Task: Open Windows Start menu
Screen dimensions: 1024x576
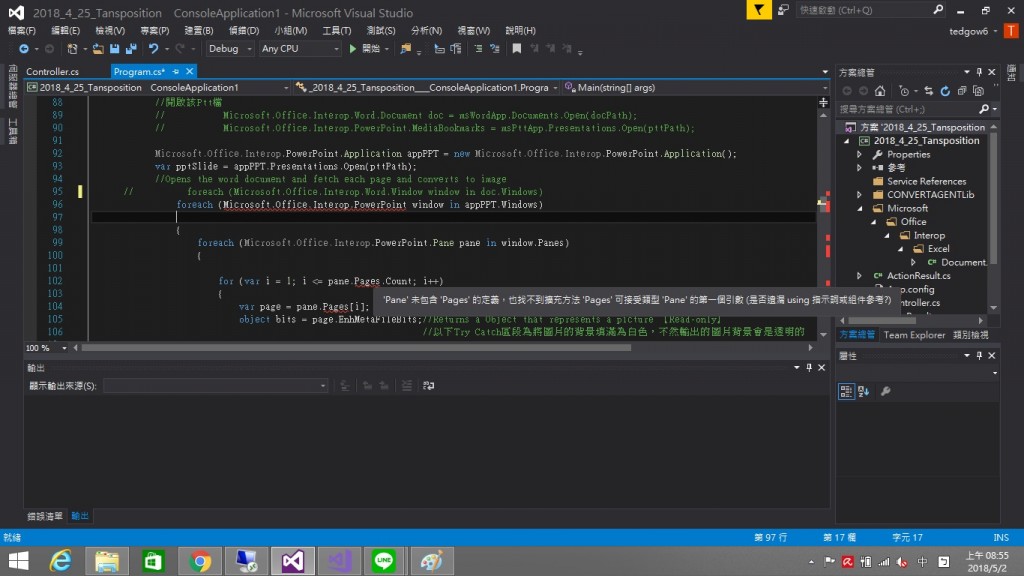Action: pyautogui.click(x=18, y=561)
